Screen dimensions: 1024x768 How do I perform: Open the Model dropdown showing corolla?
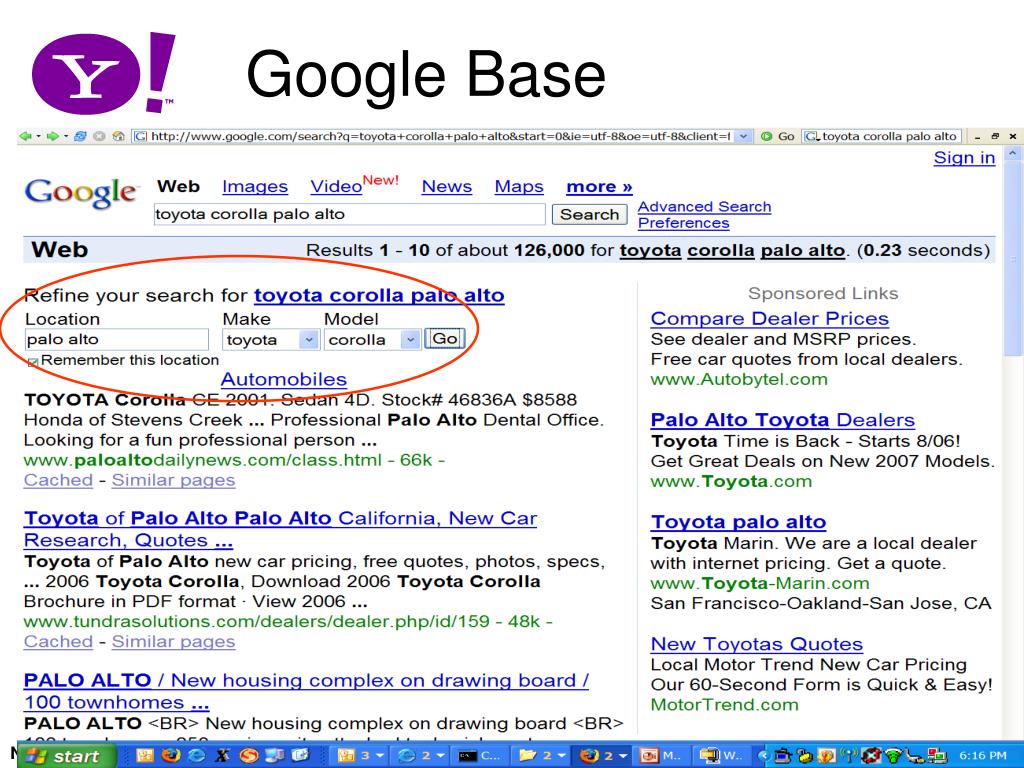click(372, 340)
